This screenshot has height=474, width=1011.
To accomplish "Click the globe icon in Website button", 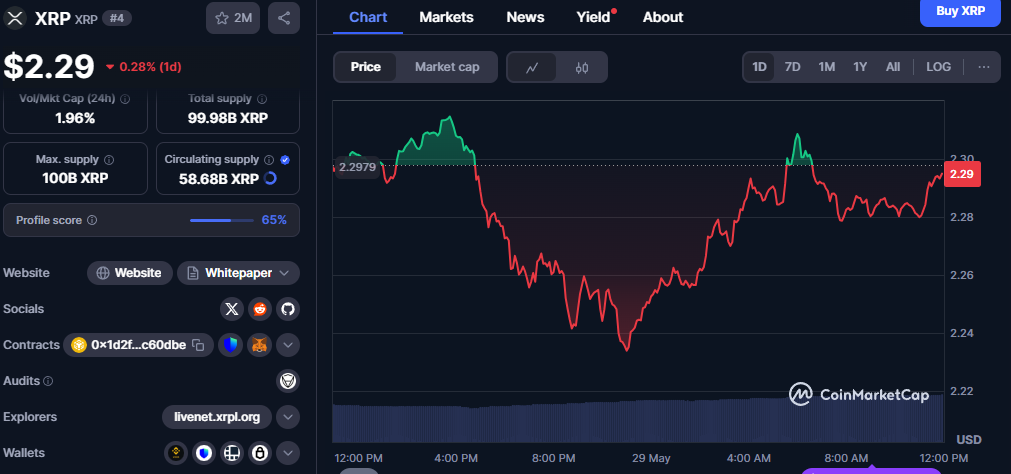I will 103,273.
